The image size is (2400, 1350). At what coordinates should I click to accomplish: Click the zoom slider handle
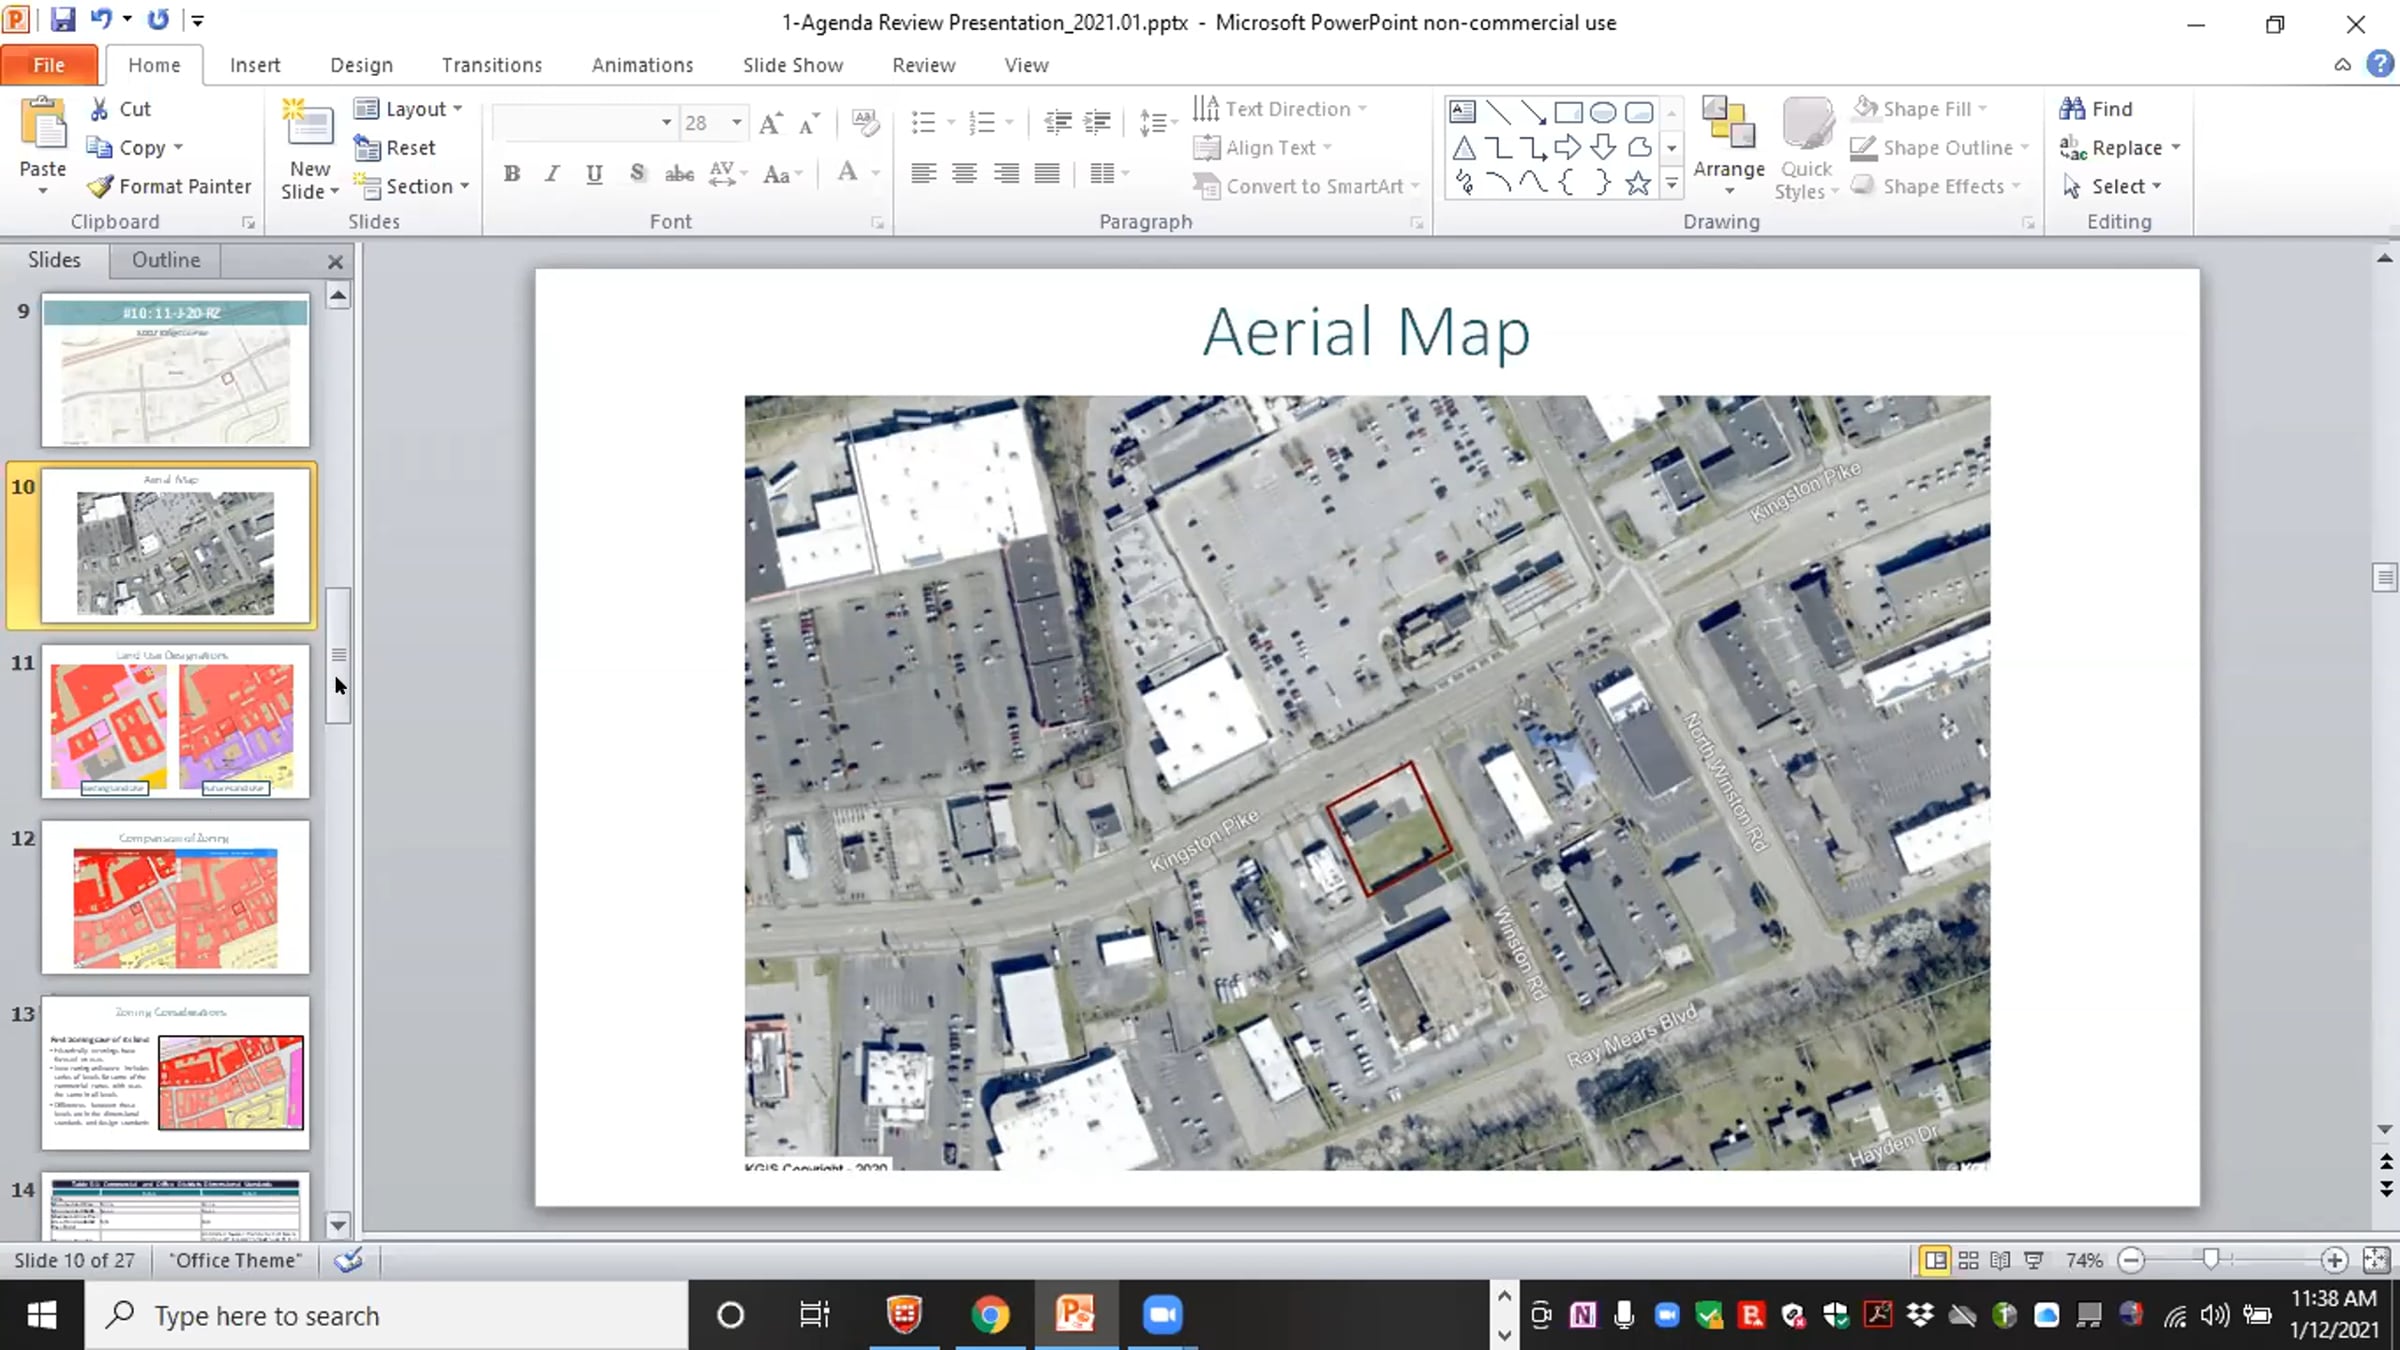[2210, 1260]
